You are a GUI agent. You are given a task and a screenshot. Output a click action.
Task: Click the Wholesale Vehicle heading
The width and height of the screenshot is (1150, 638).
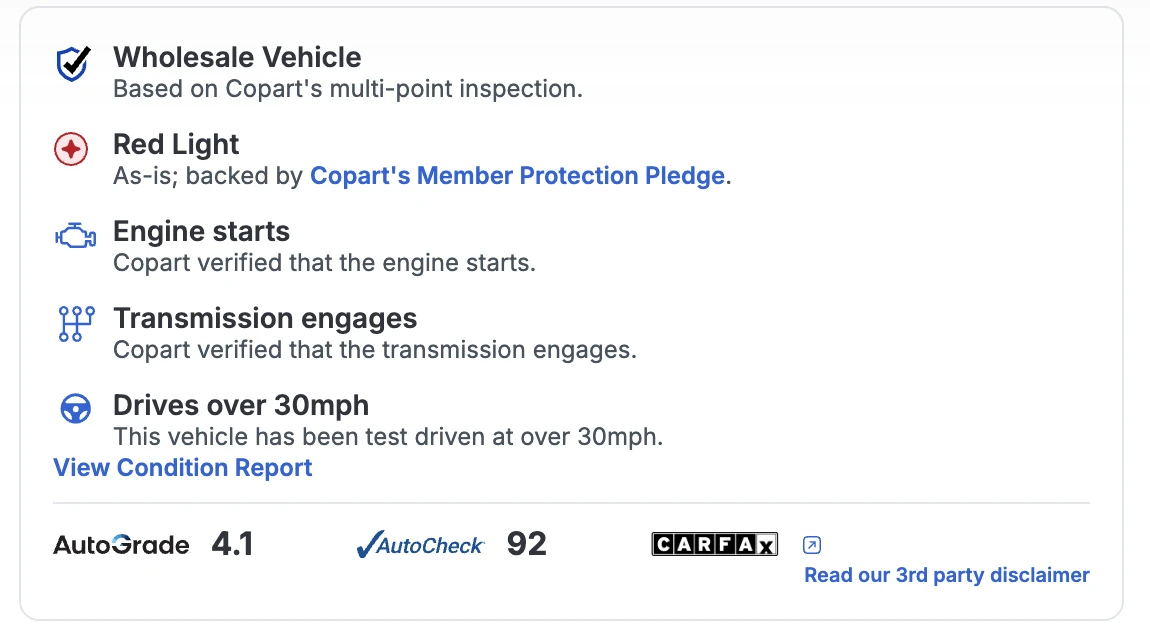tap(237, 57)
